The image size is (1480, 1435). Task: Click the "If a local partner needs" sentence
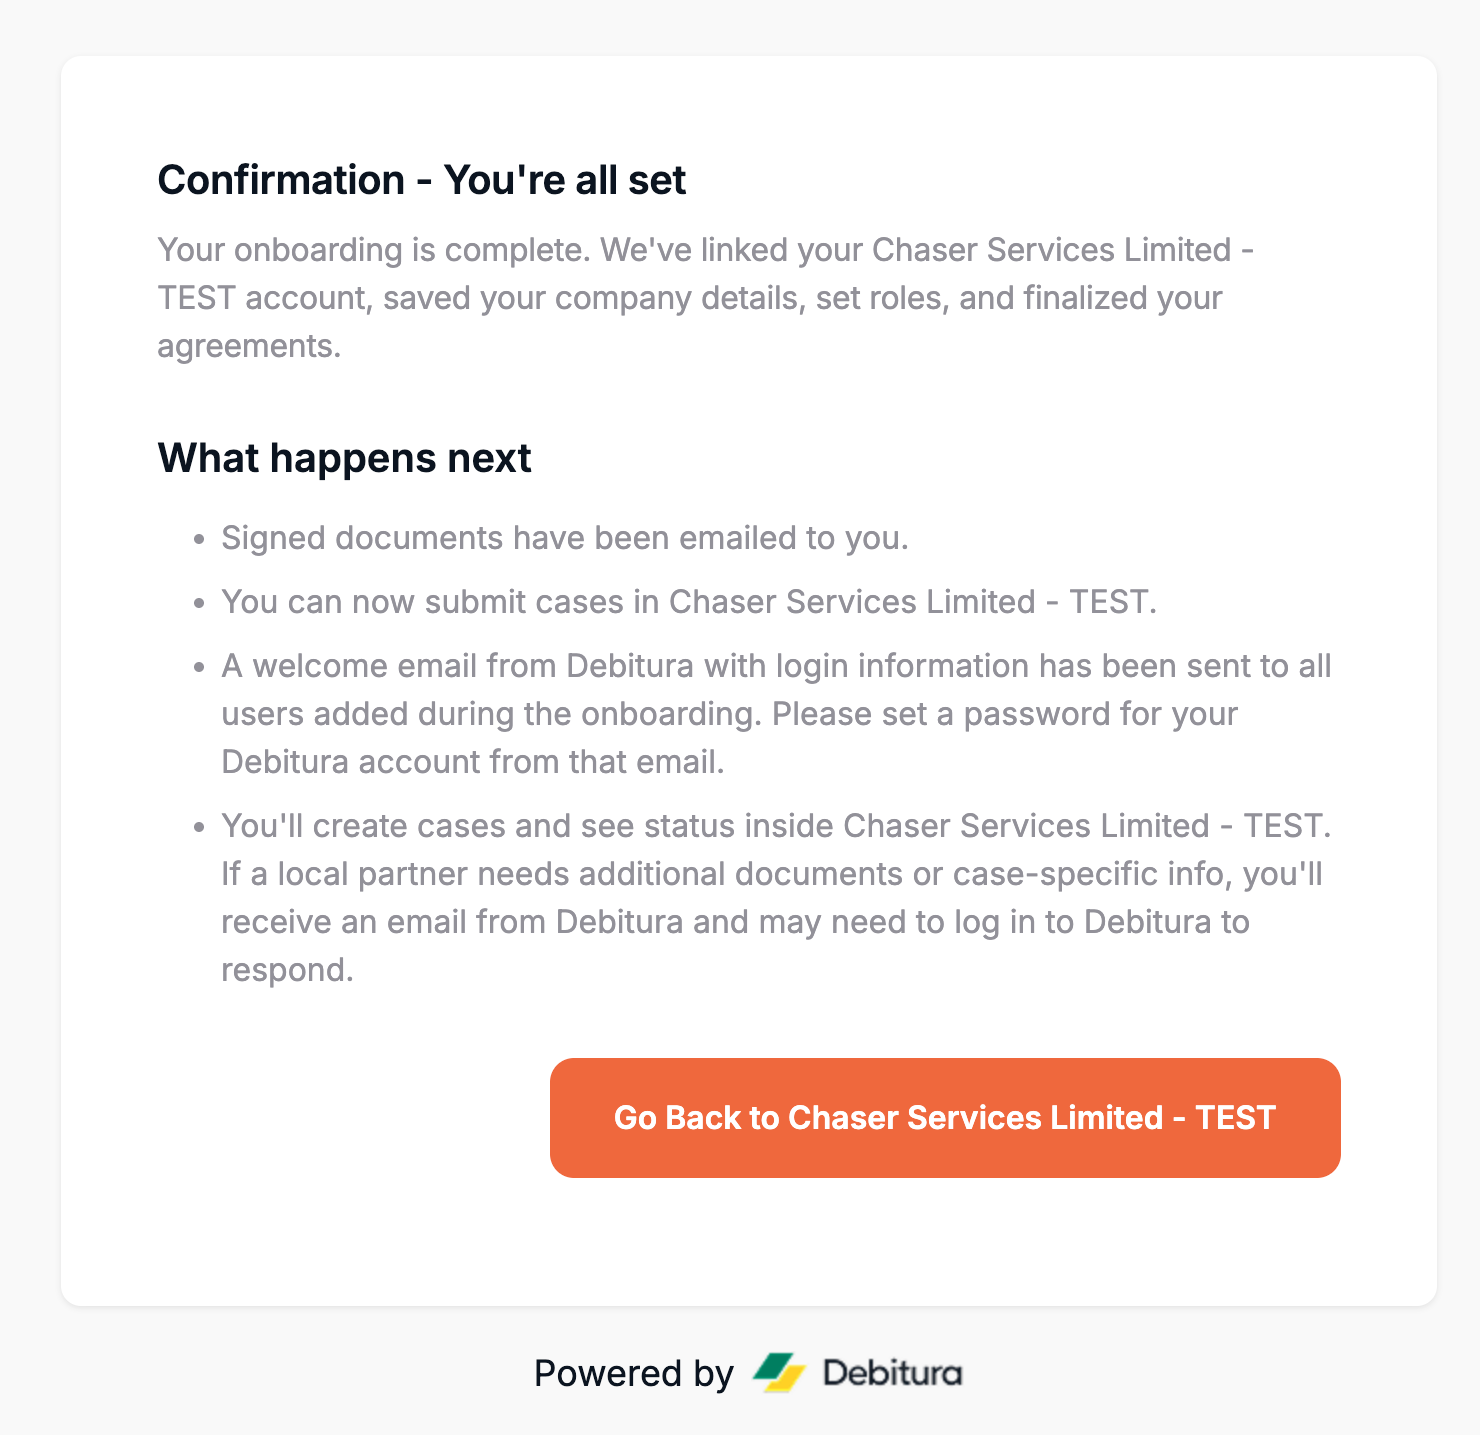771,874
